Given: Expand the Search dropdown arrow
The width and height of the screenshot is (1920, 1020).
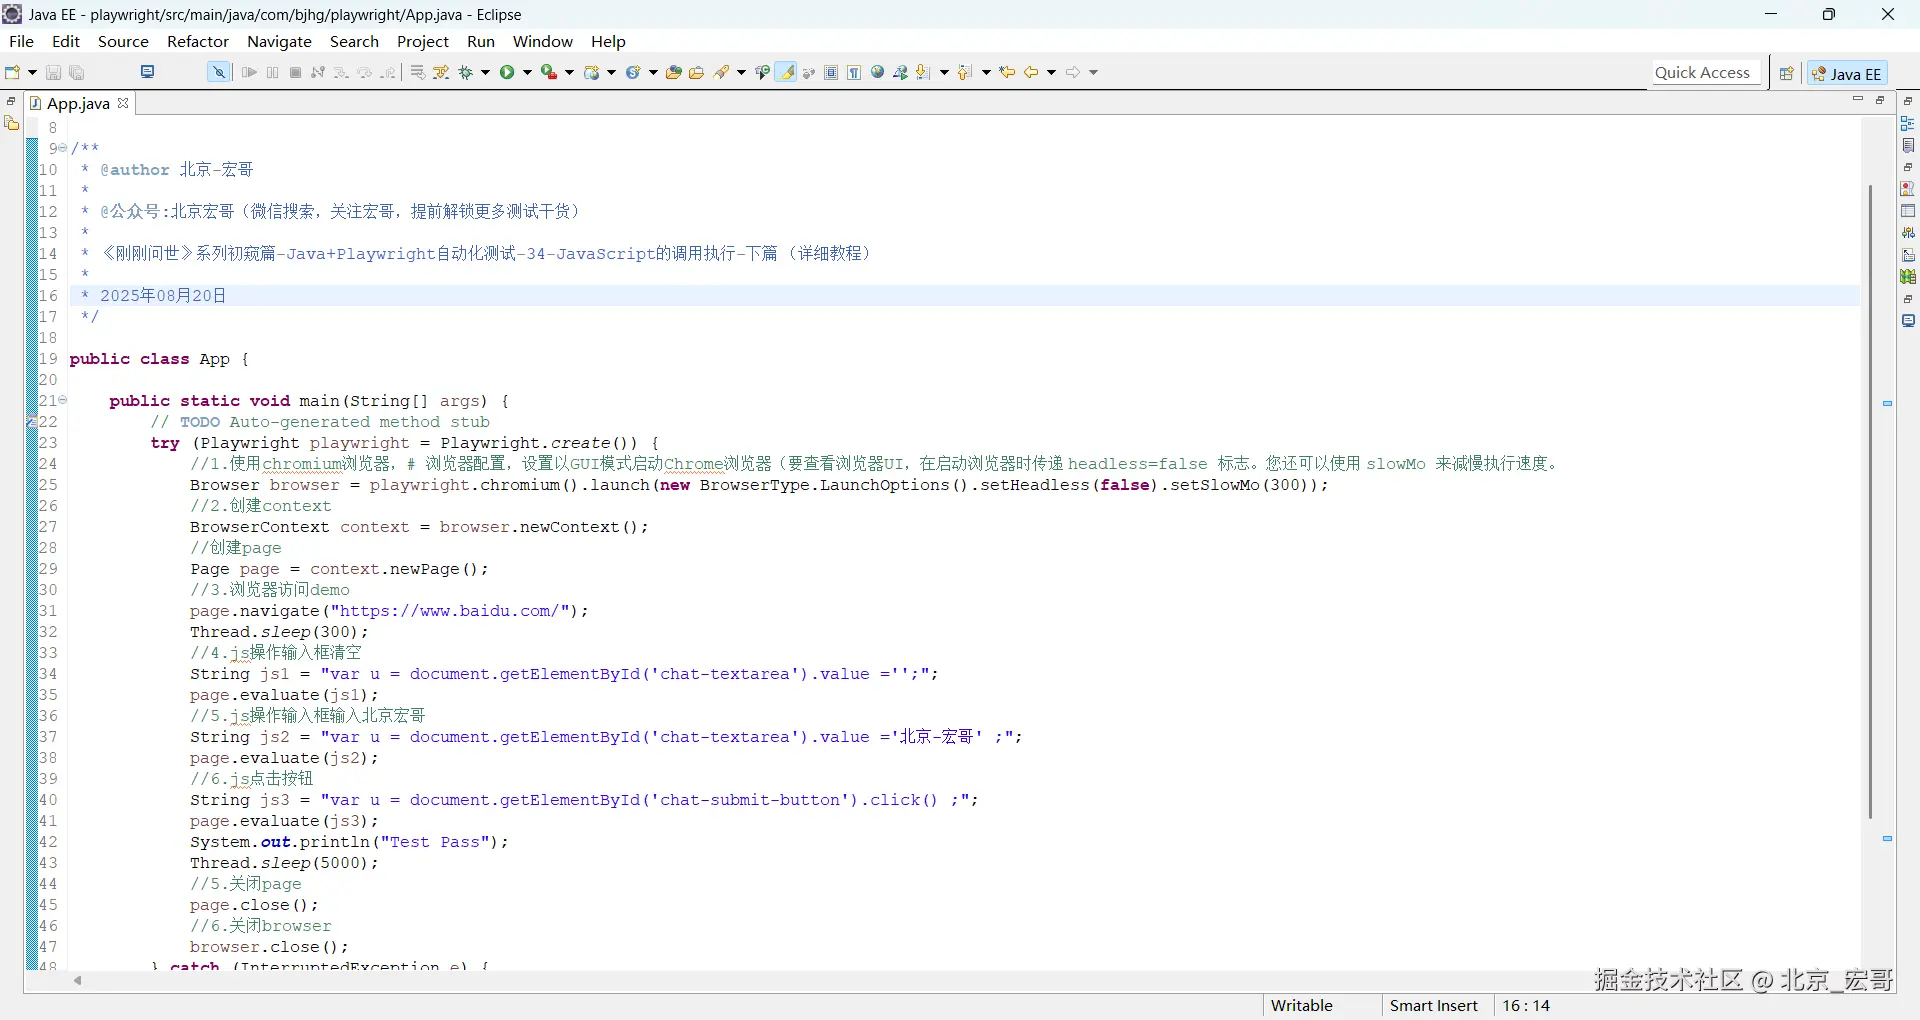Looking at the screenshot, I should (x=741, y=72).
